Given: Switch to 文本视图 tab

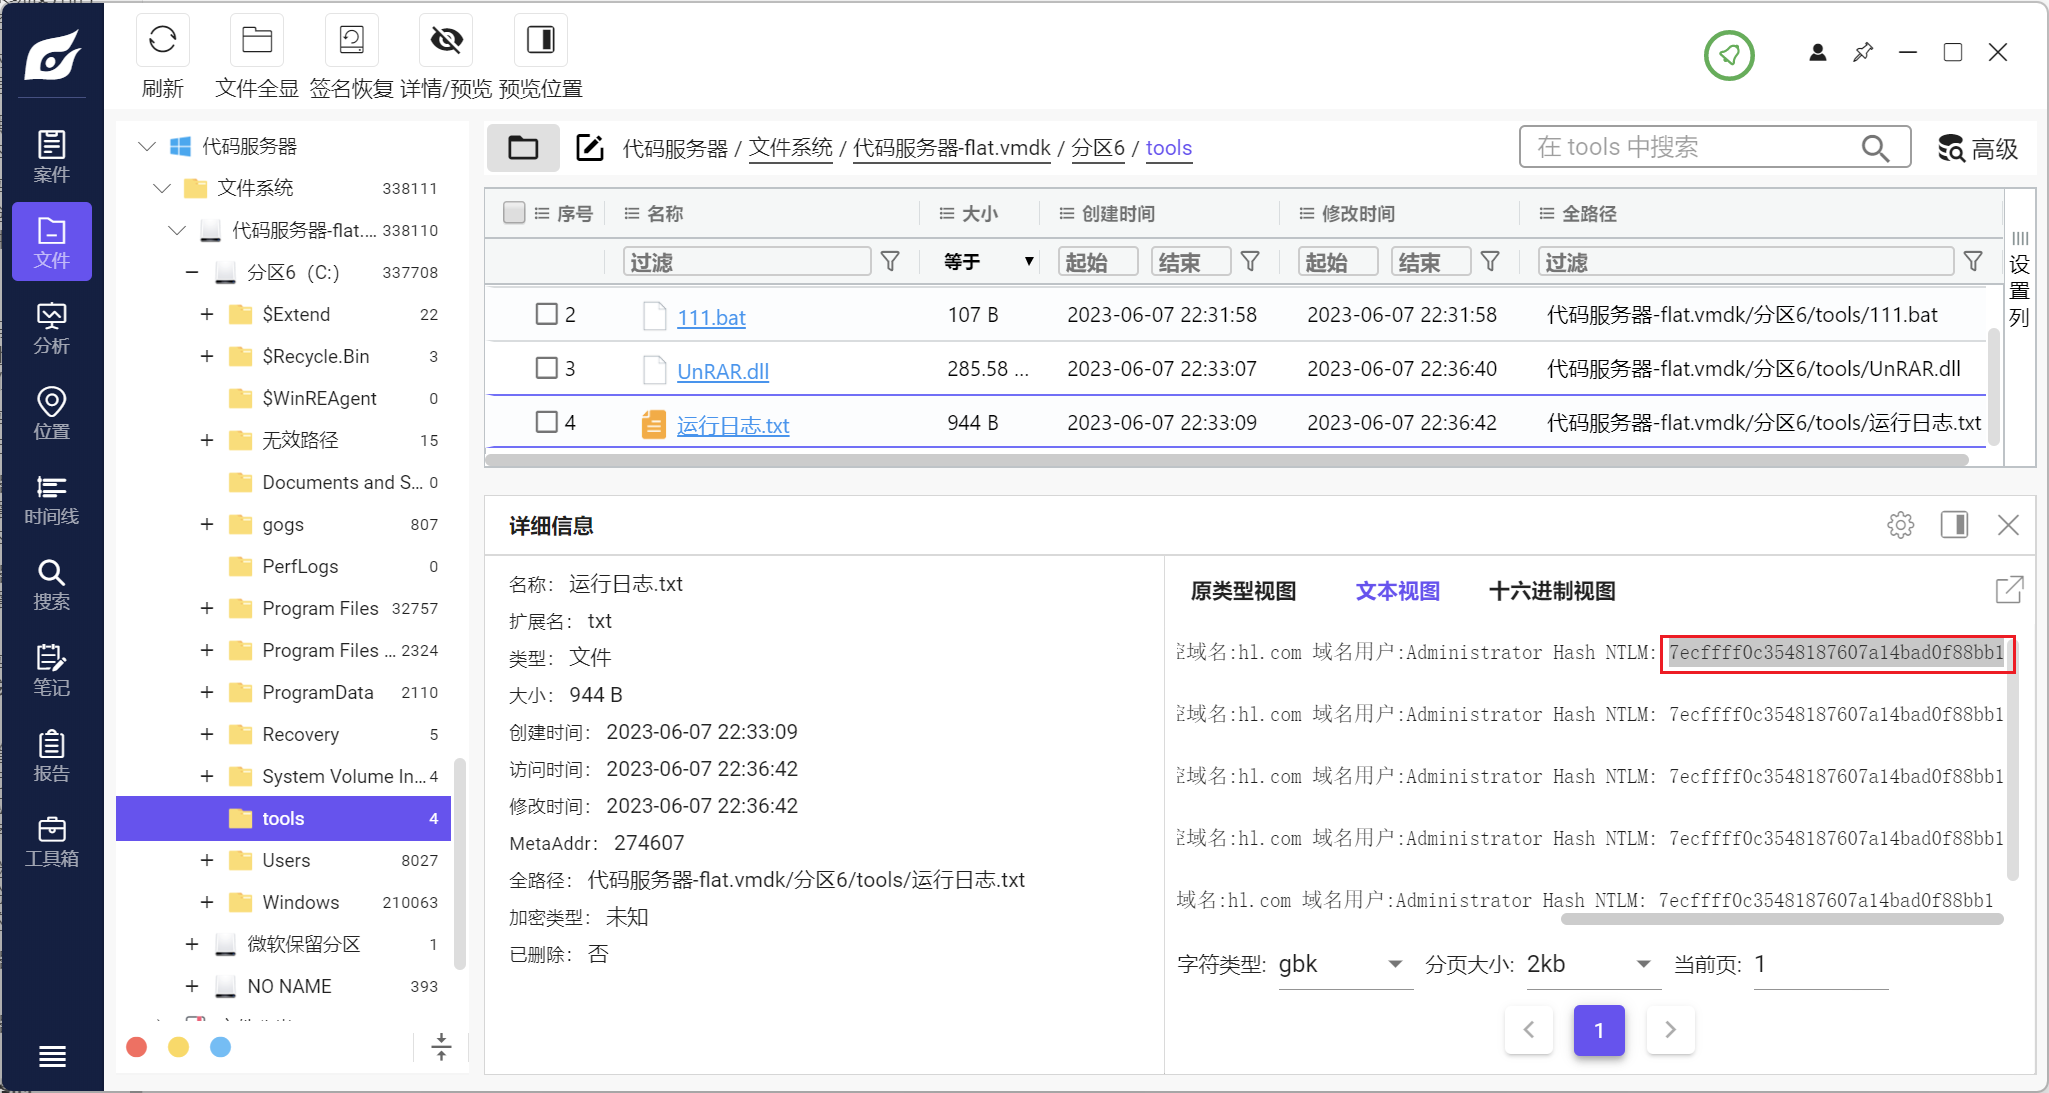Looking at the screenshot, I should [x=1397, y=591].
